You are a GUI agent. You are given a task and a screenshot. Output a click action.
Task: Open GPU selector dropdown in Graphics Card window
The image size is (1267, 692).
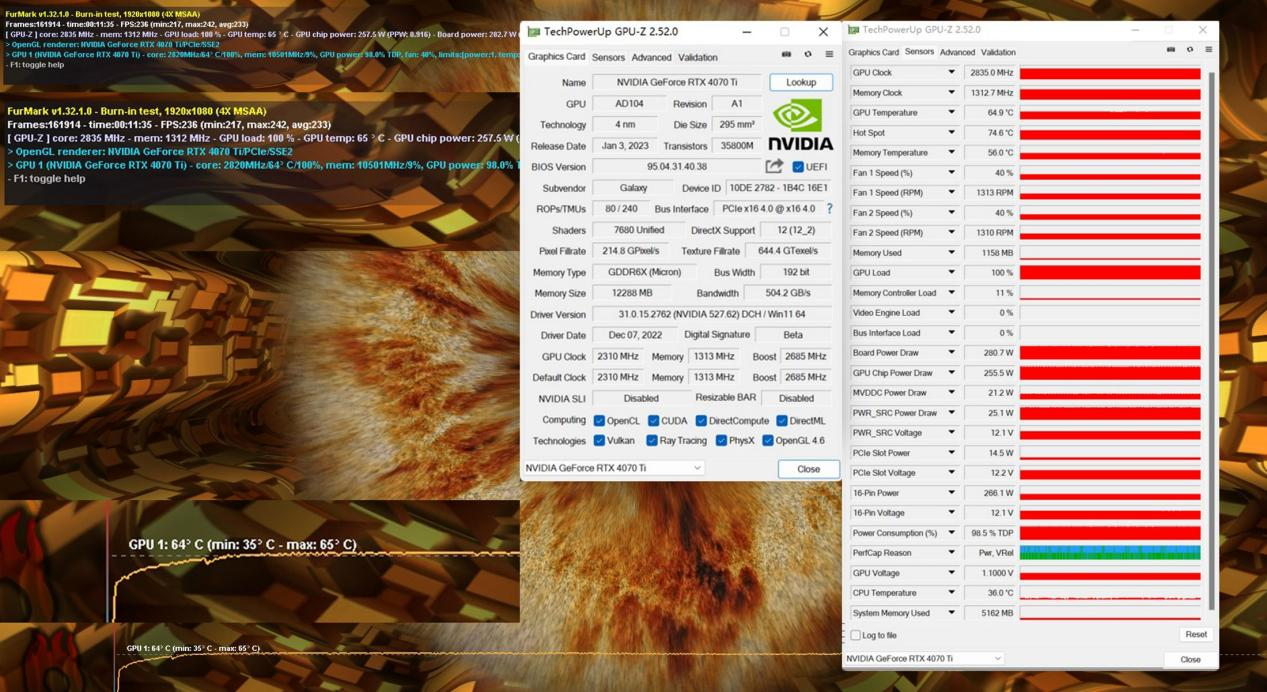click(x=614, y=468)
